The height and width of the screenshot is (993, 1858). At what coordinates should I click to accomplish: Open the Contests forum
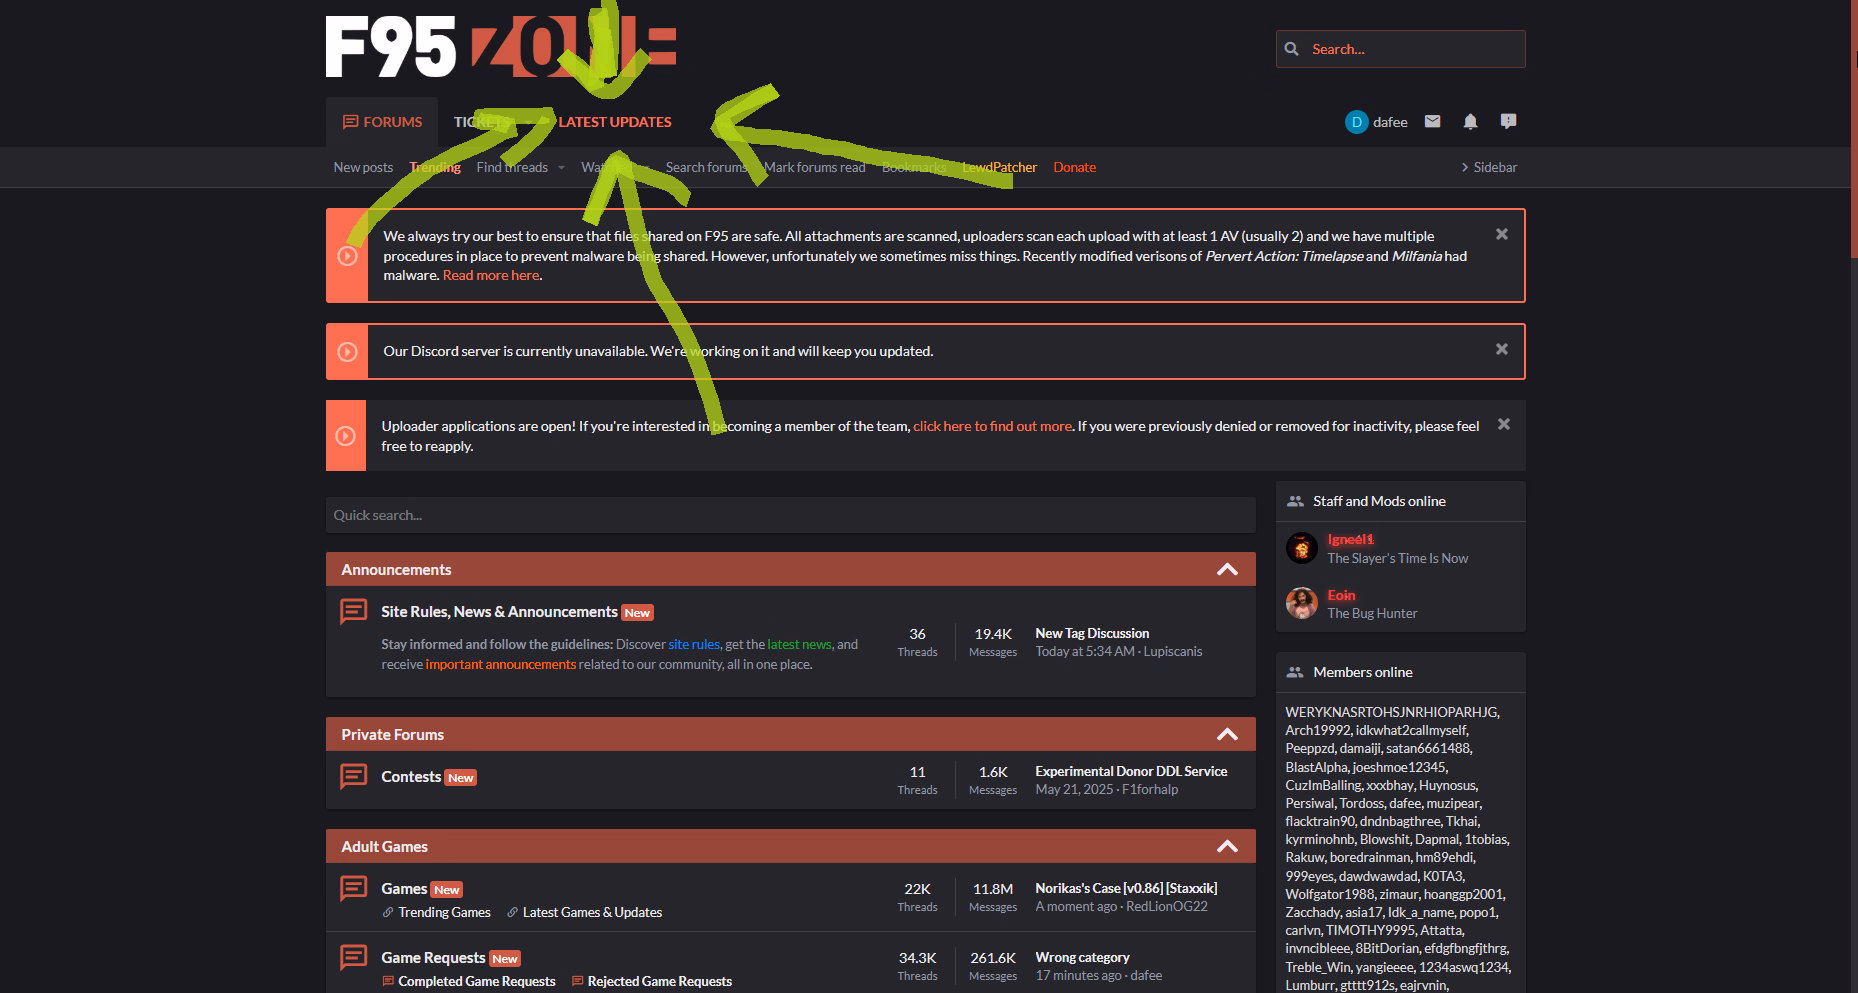tap(411, 776)
